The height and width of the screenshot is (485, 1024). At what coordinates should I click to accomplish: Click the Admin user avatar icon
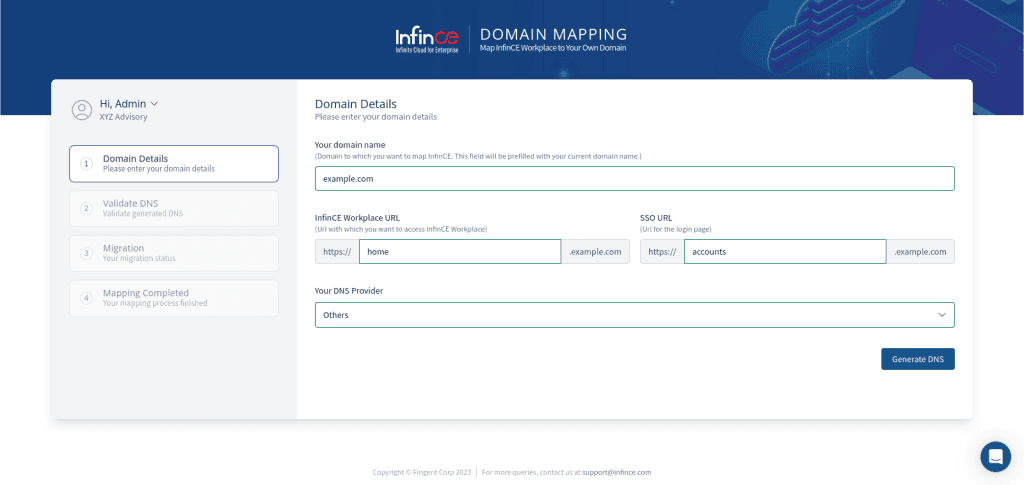pos(82,110)
